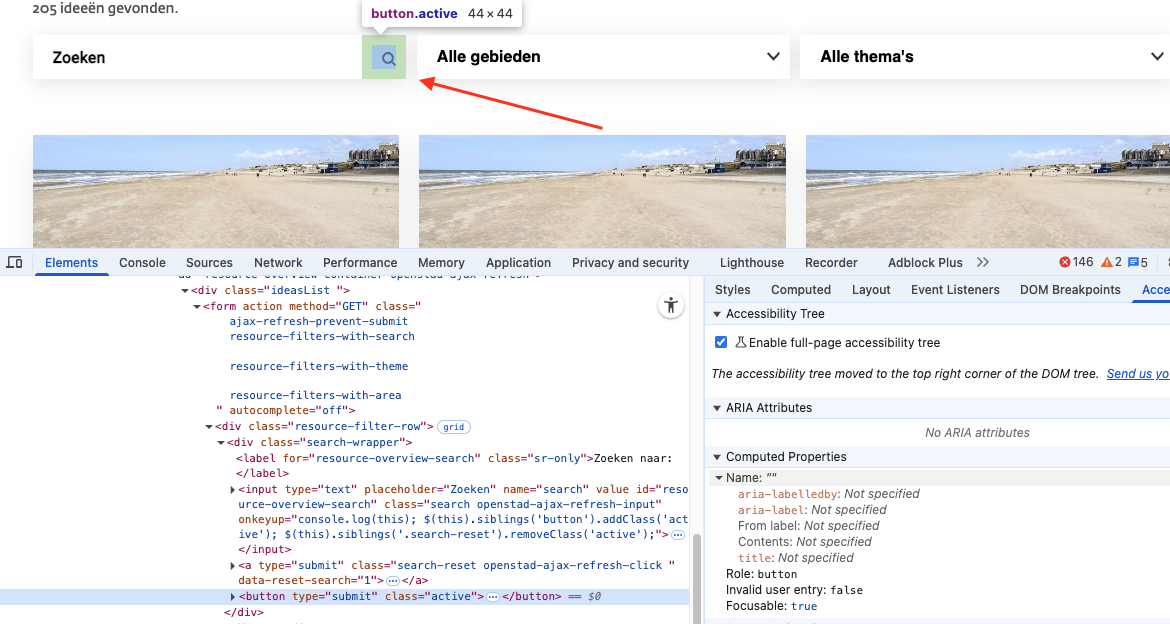Click the grid badge on resource-filter-row
The image size is (1170, 624).
coord(454,426)
